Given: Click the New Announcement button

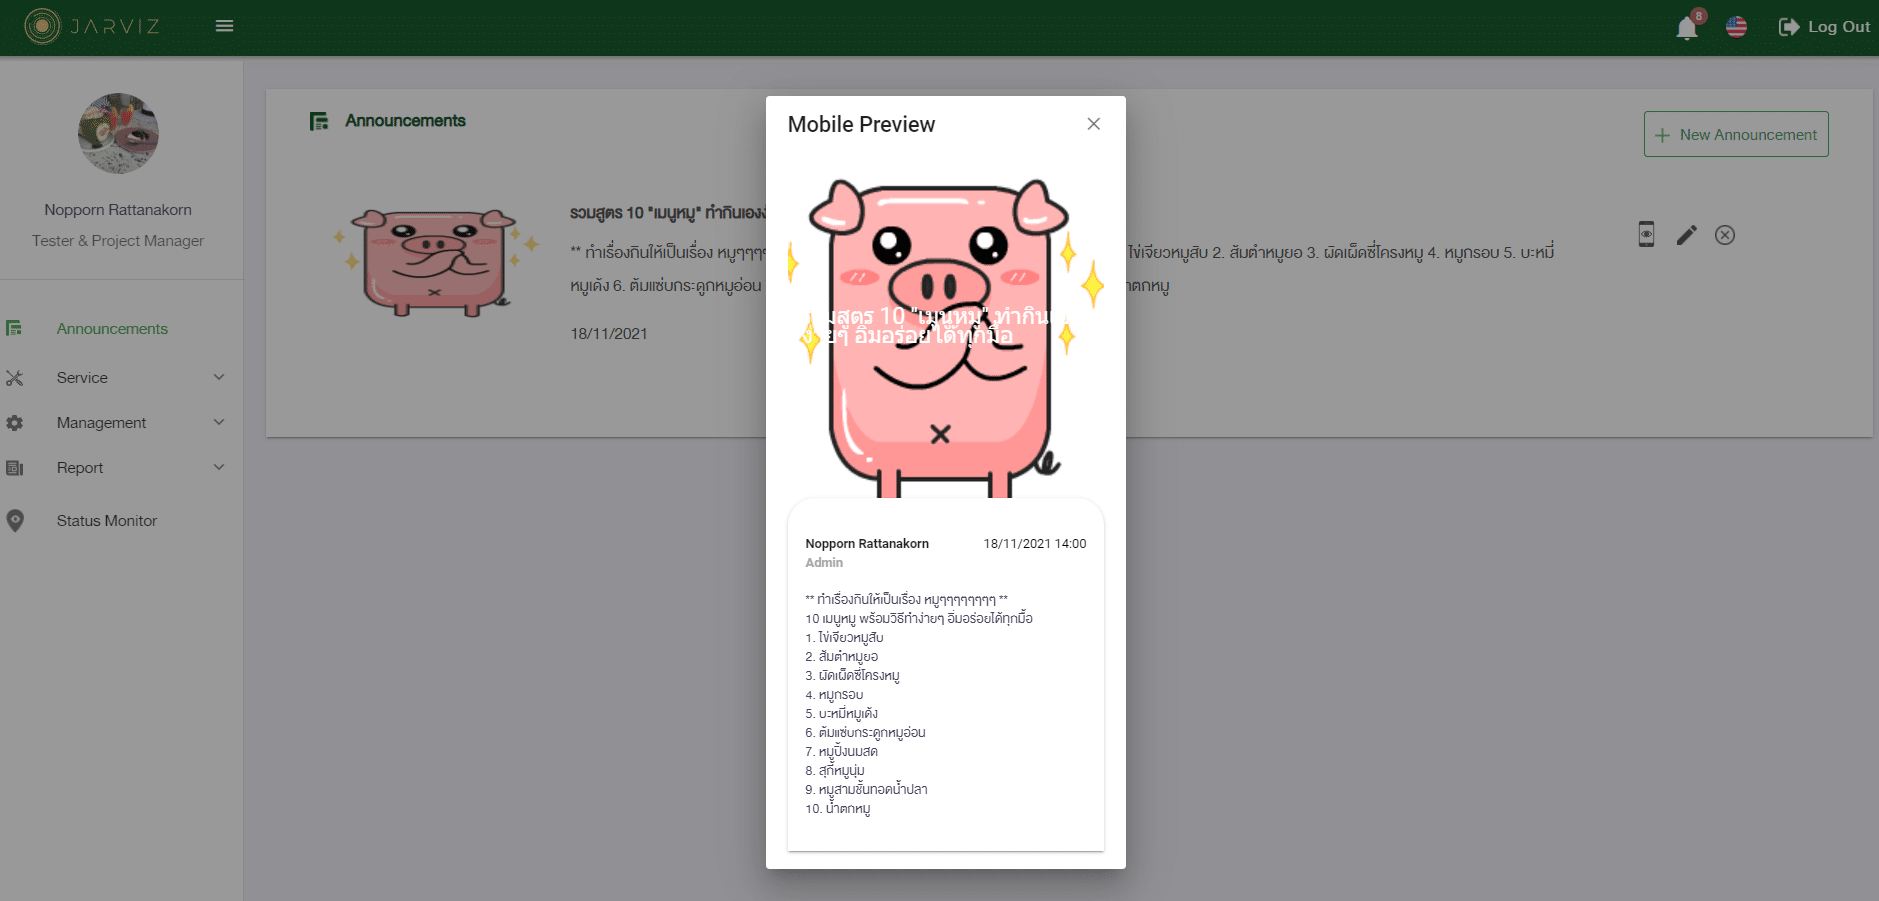Looking at the screenshot, I should (1736, 134).
